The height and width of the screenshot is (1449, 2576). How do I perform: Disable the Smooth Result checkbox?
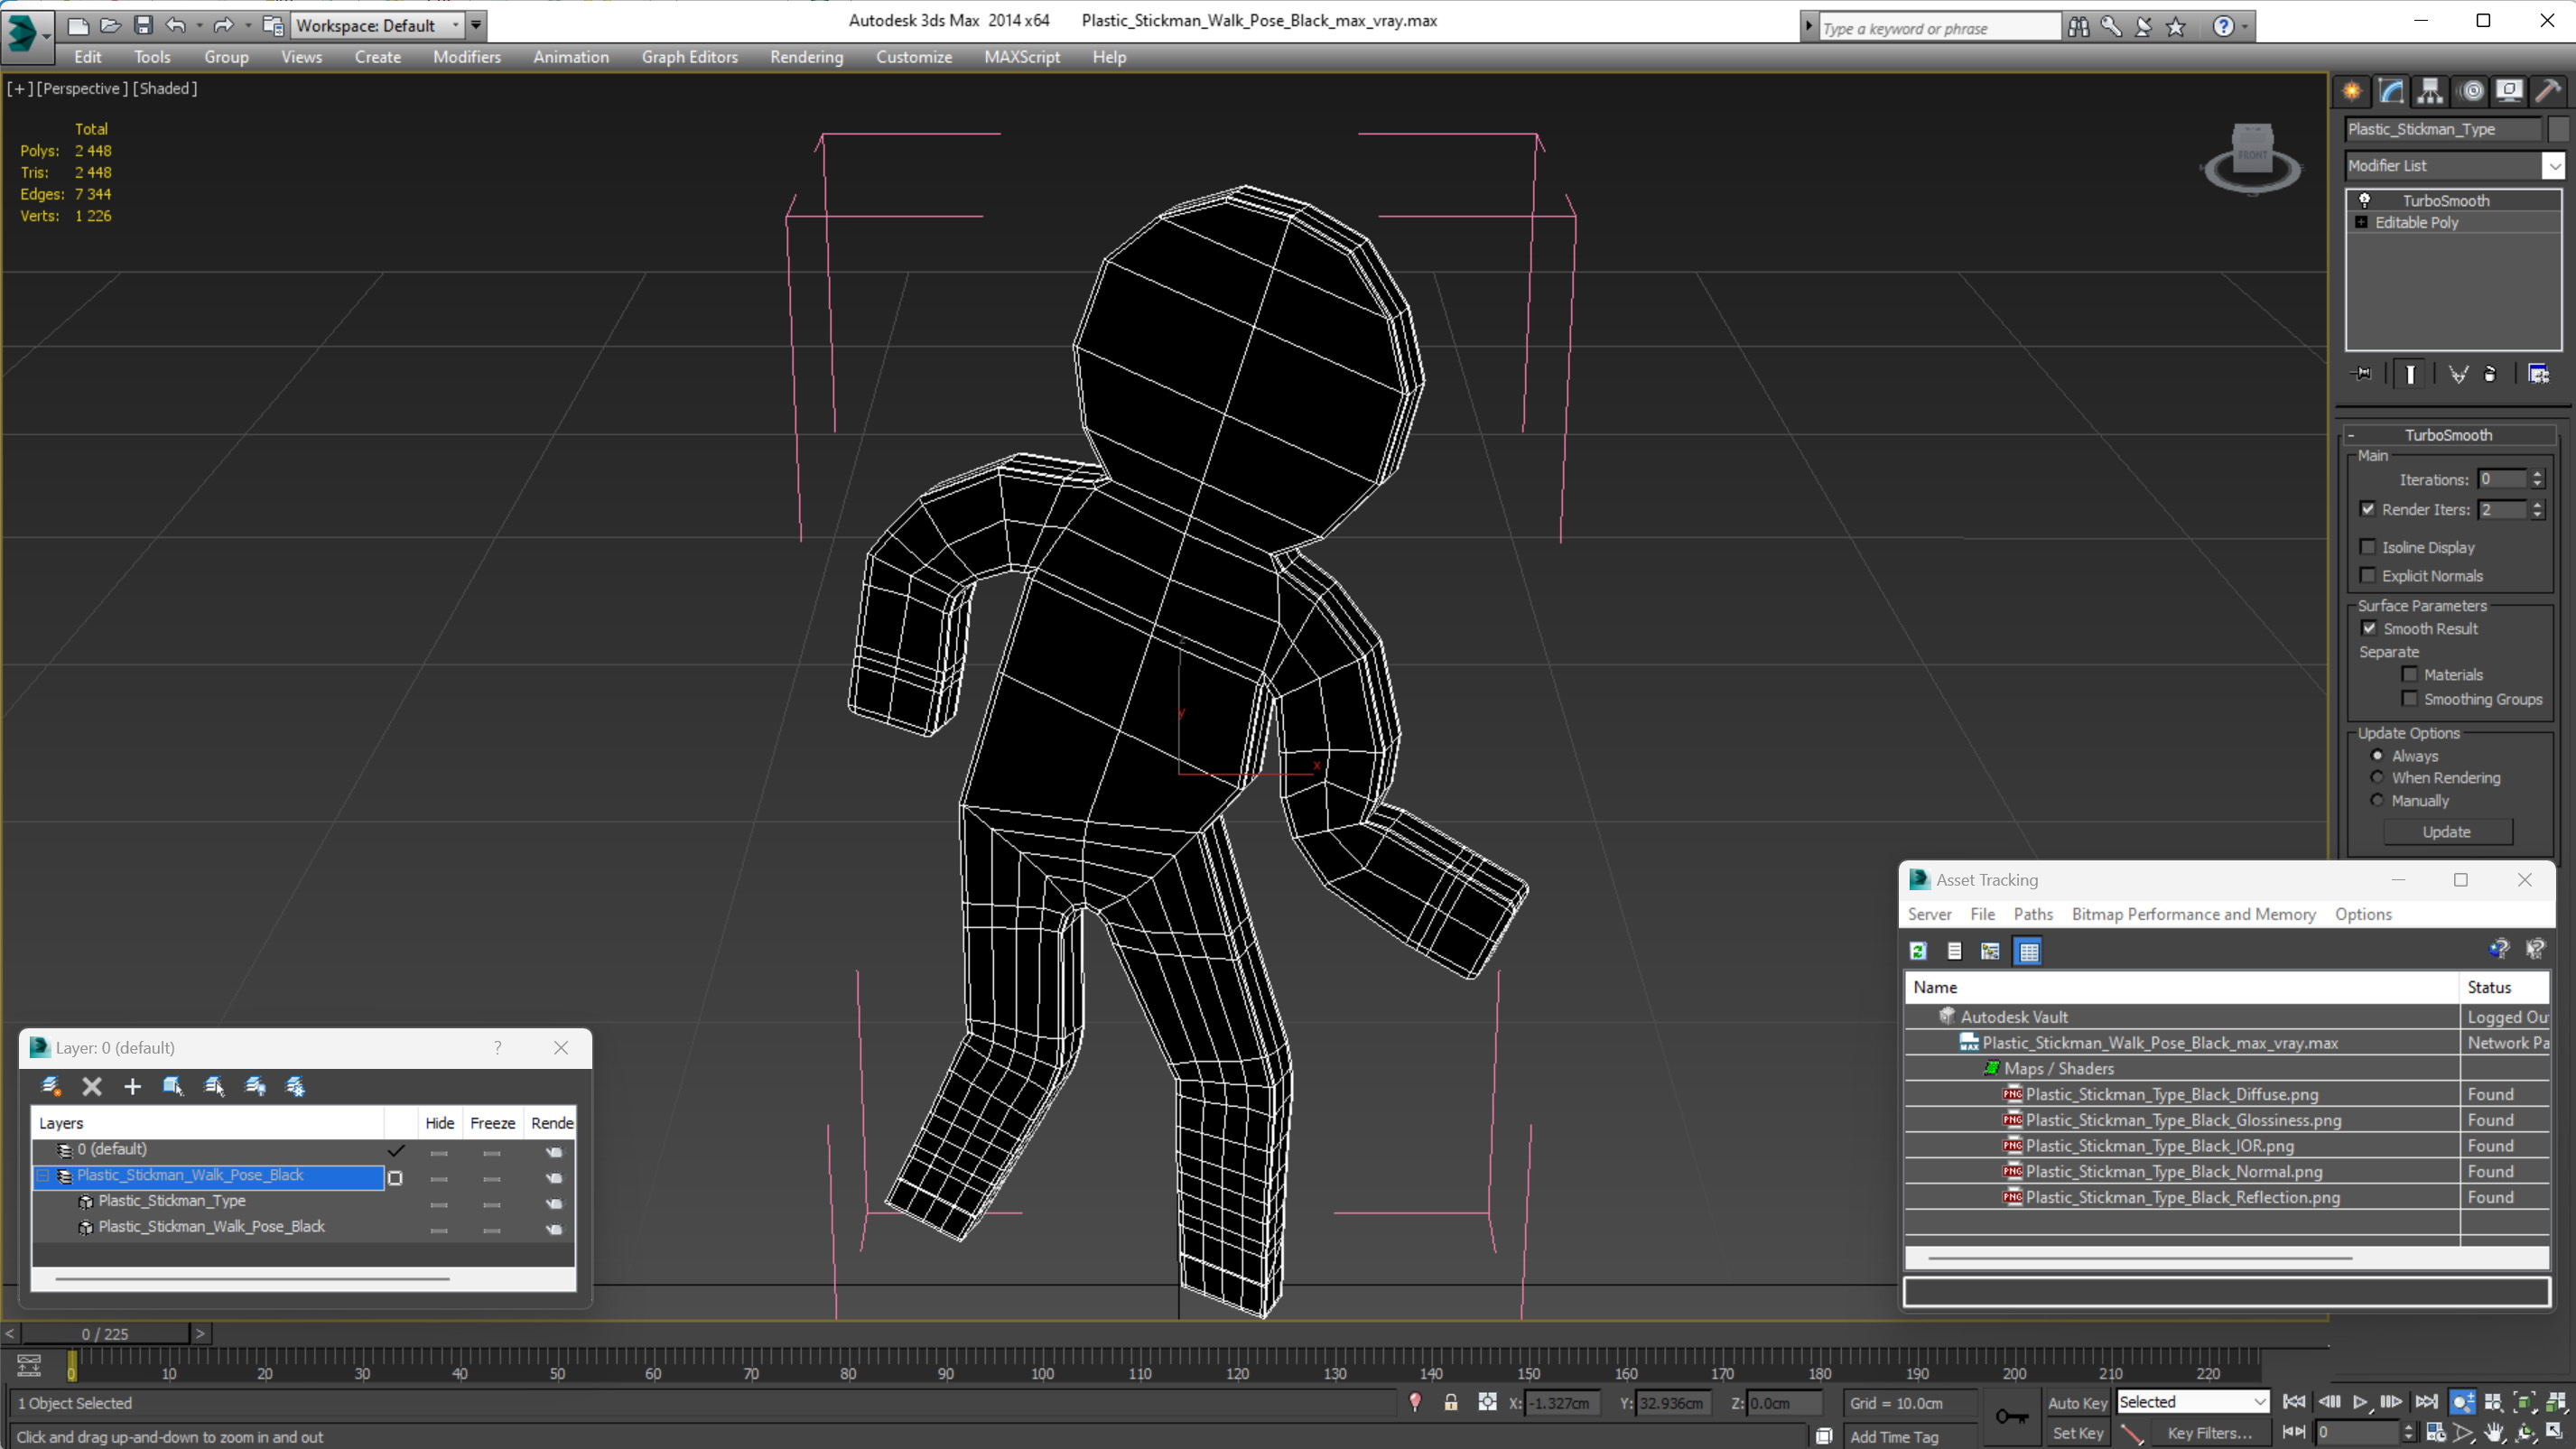[2368, 628]
